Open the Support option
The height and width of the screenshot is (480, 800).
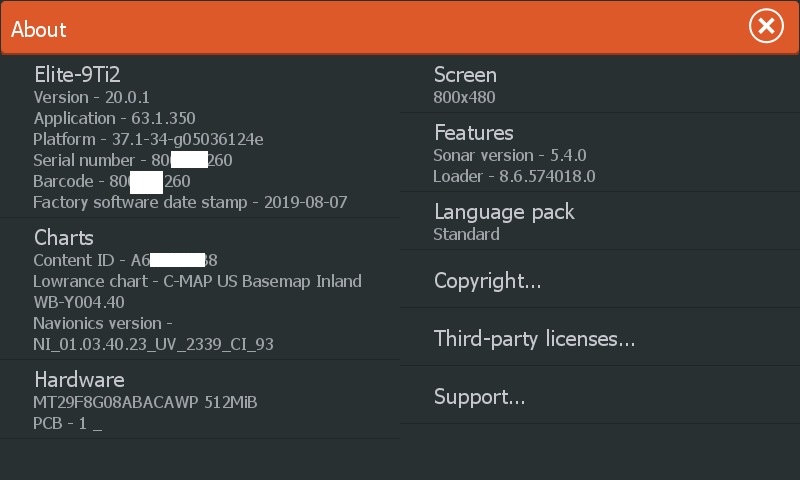click(x=479, y=397)
